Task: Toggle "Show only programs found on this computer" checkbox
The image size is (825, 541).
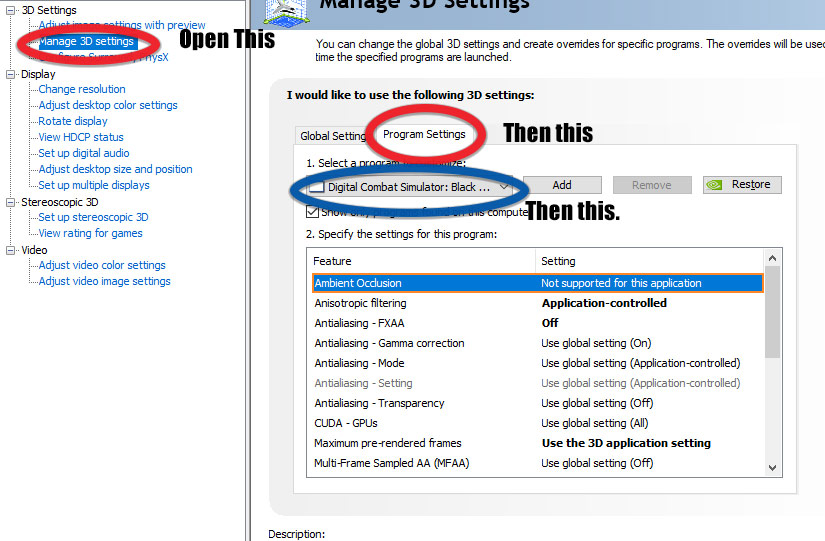Action: click(312, 212)
